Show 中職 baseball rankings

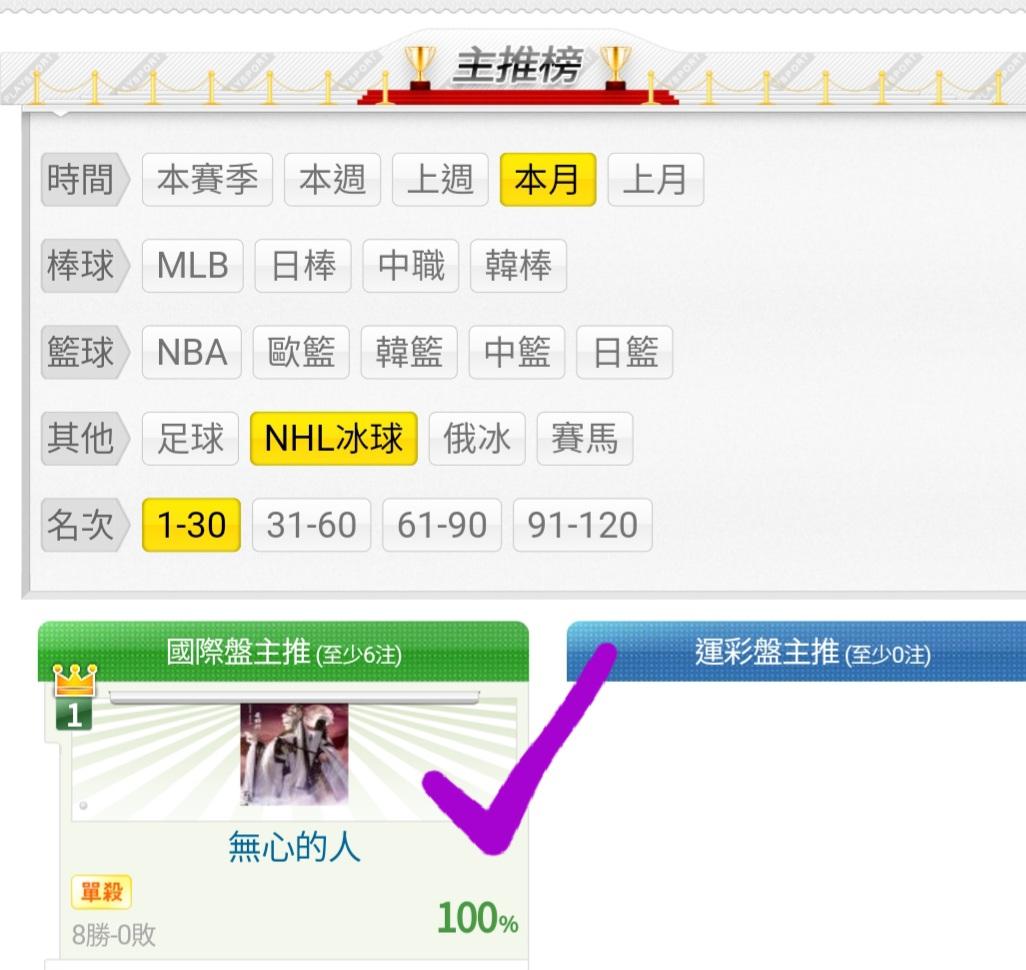411,266
